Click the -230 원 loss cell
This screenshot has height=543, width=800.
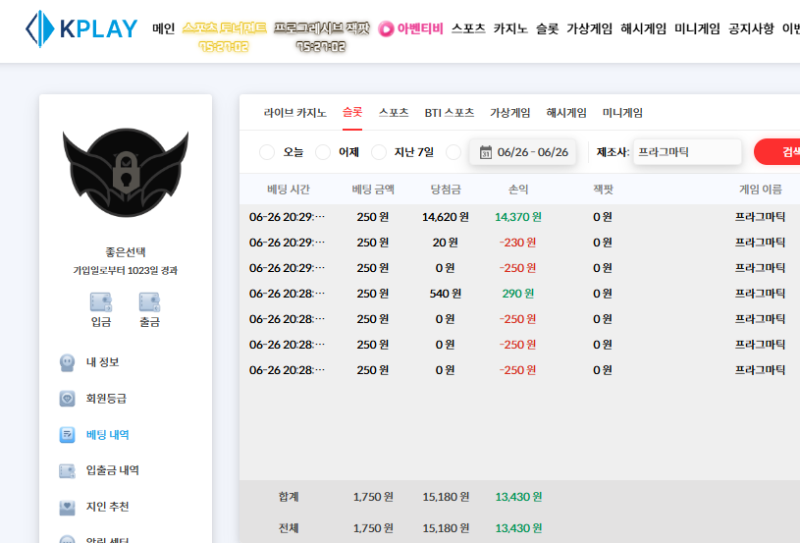click(518, 243)
